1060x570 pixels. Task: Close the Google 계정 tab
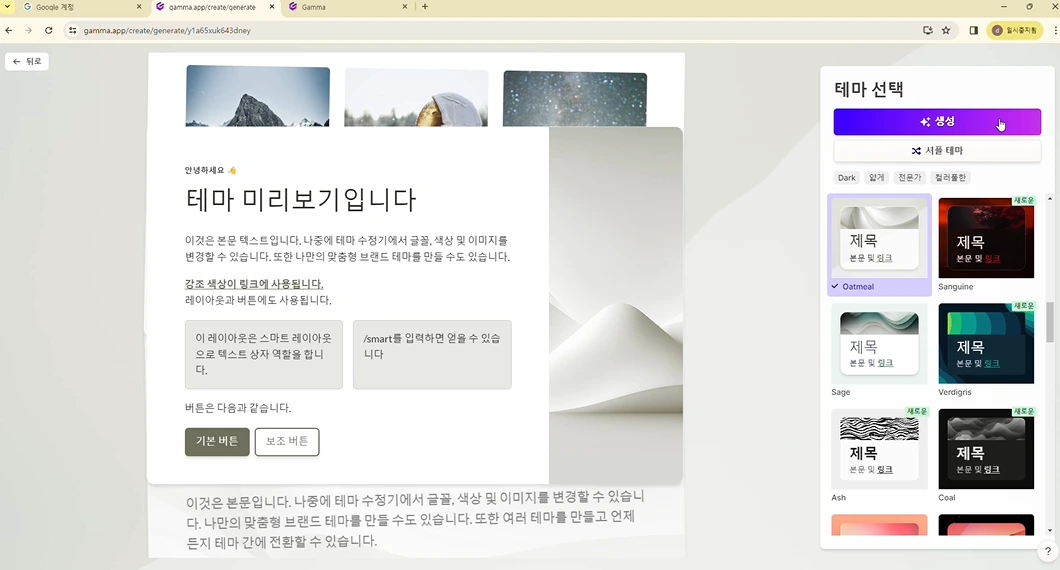coord(139,7)
